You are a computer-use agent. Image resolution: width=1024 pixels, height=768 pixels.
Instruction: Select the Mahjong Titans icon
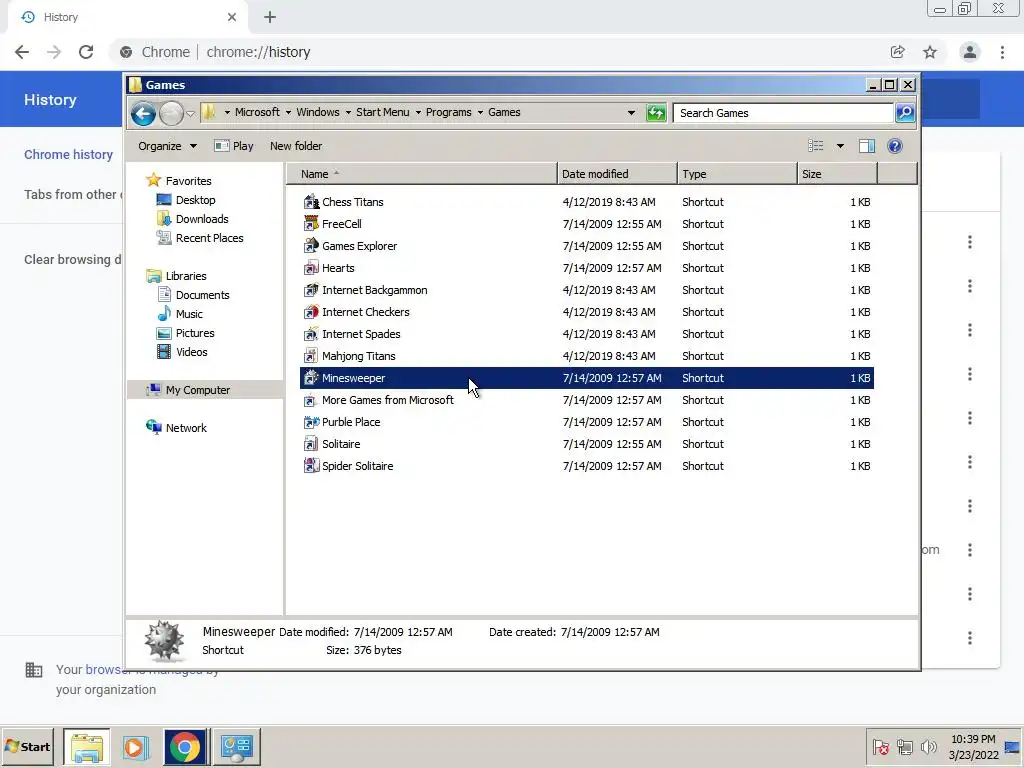tap(311, 356)
